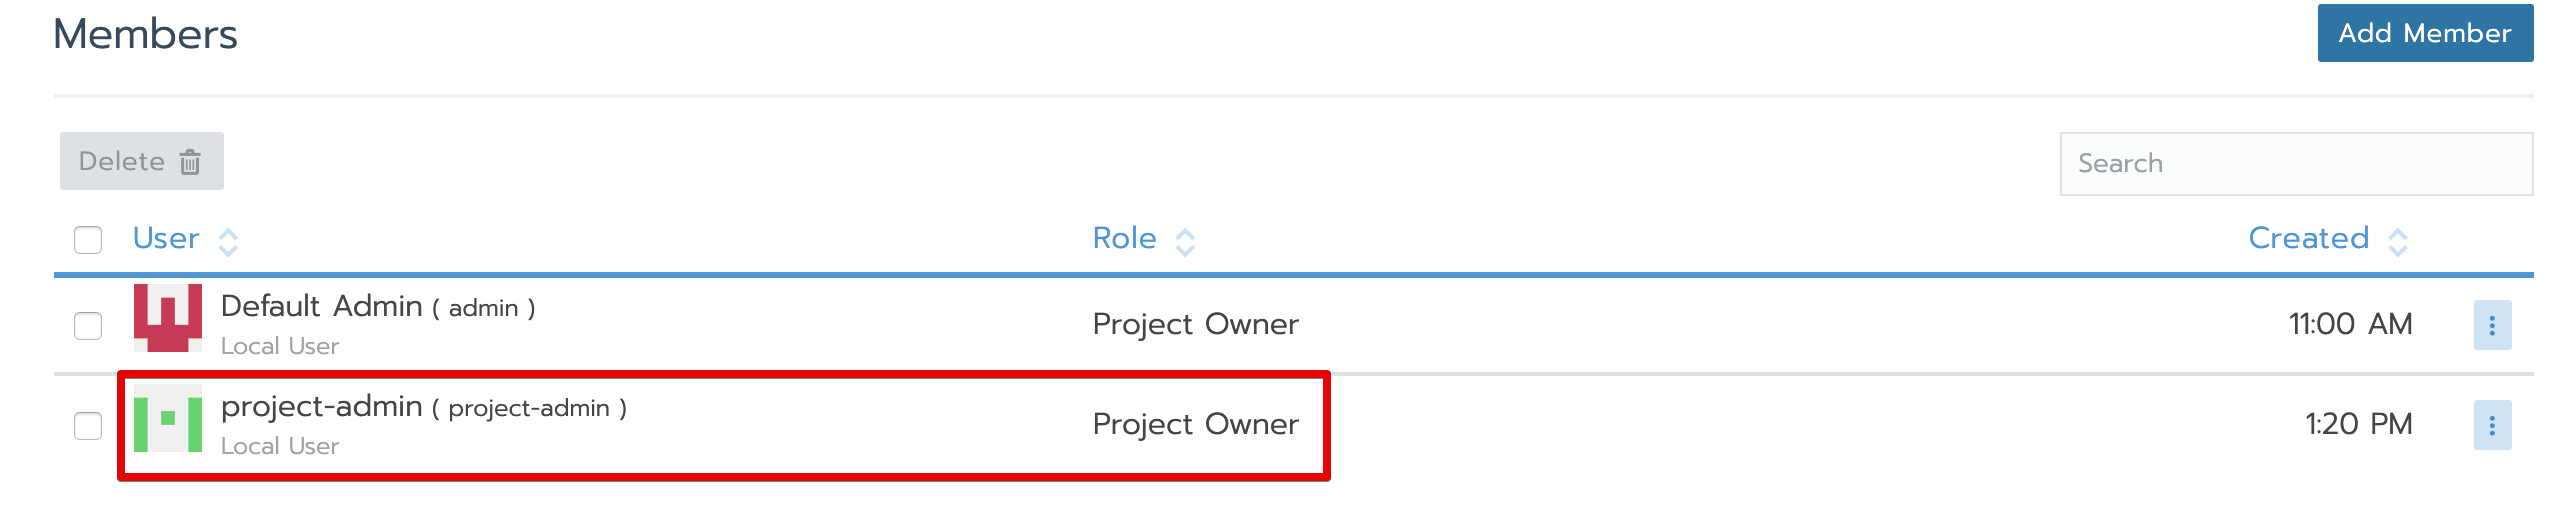Toggle sort arrows beside User column

point(228,242)
